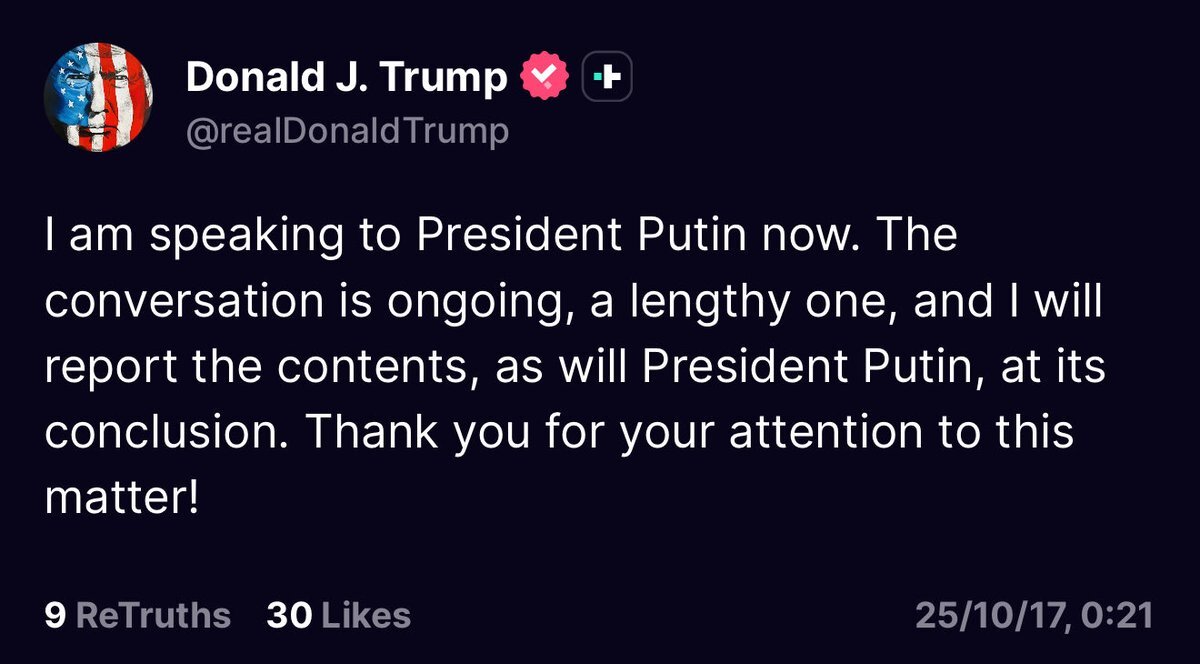The image size is (1200, 664).
Task: View the "30 Likes" list
Action: click(x=338, y=615)
